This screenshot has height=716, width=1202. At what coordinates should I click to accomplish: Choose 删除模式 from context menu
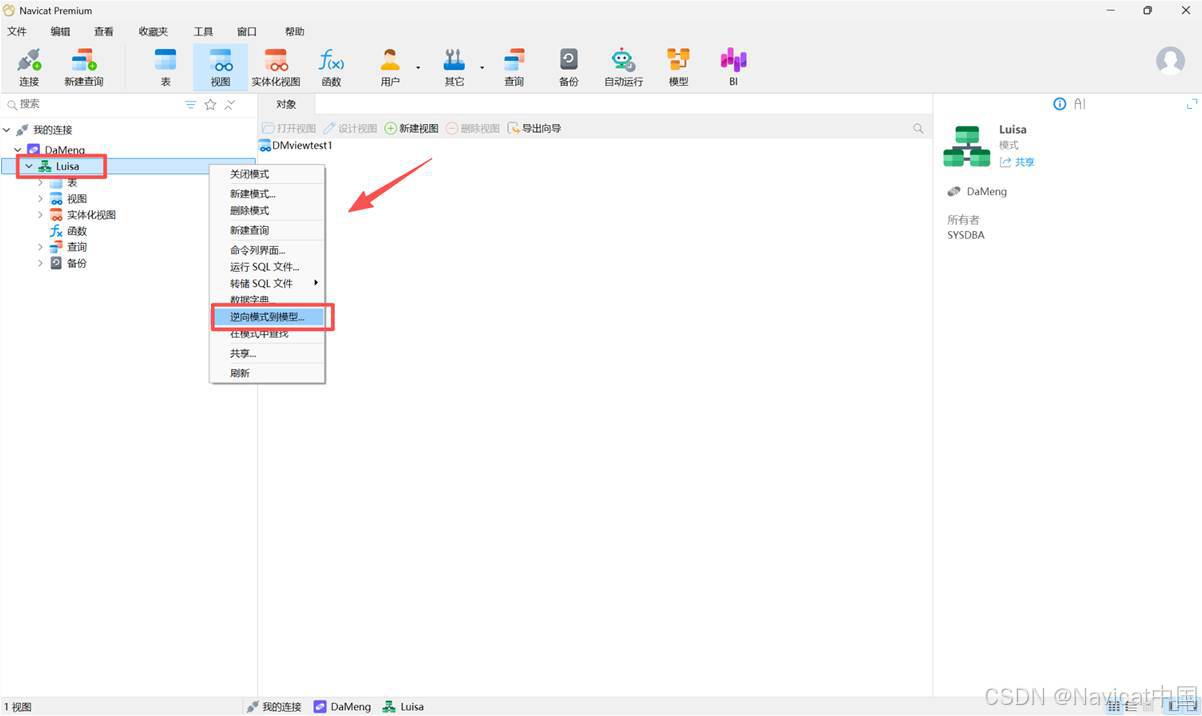(267, 211)
